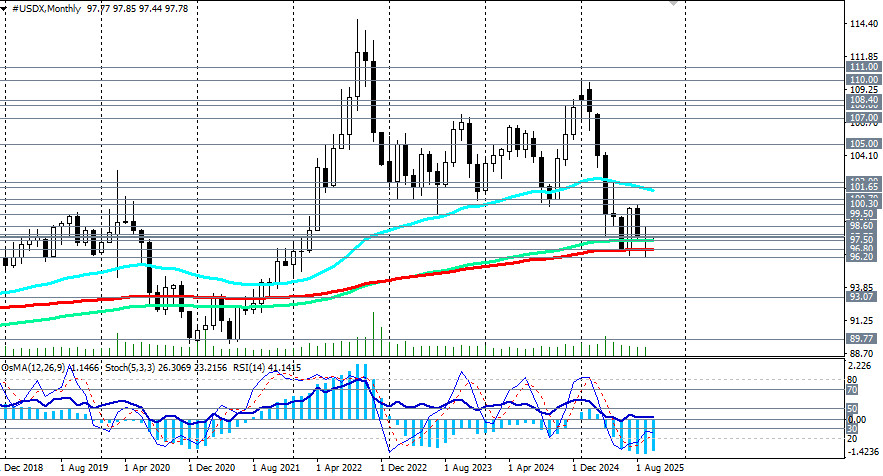Click the -1.4236 indicator scale minimum value
This screenshot has height=476, width=883.
click(861, 451)
